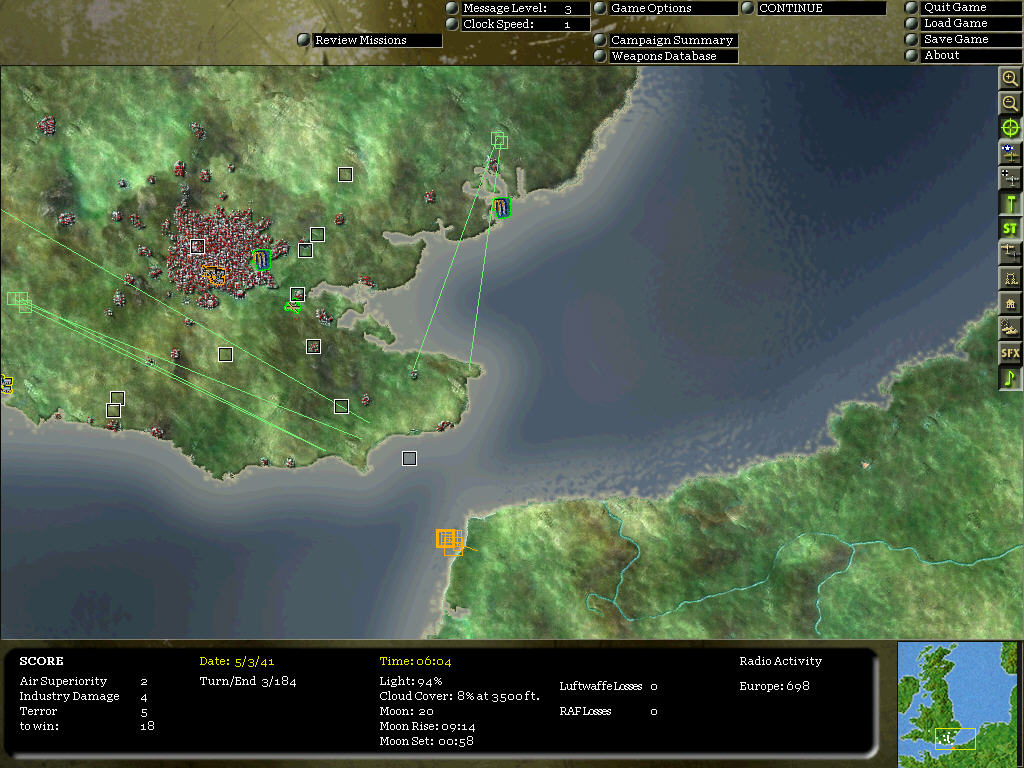The image size is (1024, 768).
Task: Toggle the ships convoy icon
Action: (1010, 328)
